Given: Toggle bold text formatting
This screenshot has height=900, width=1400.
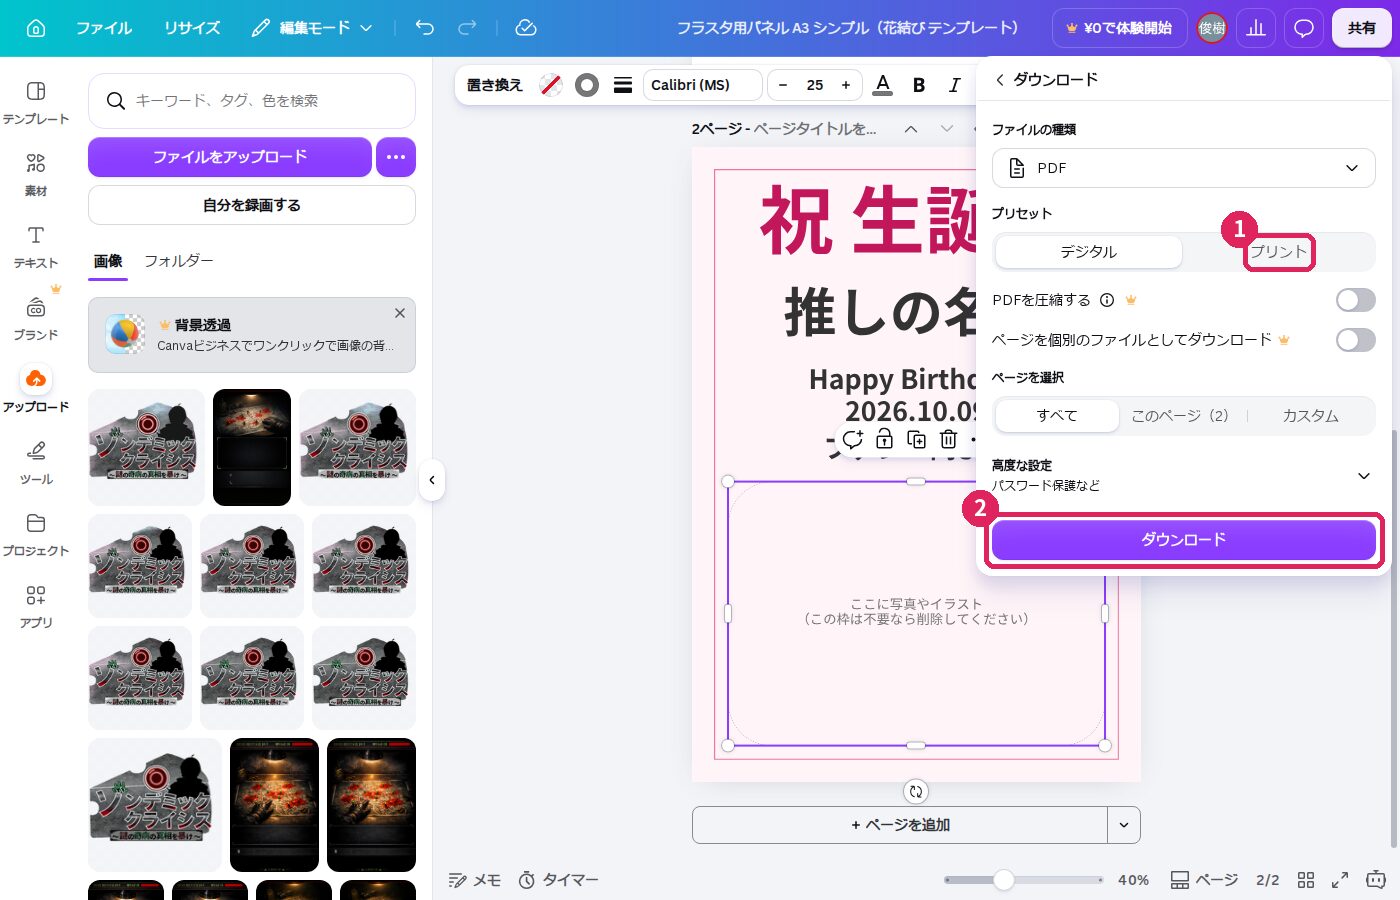Looking at the screenshot, I should pos(919,85).
